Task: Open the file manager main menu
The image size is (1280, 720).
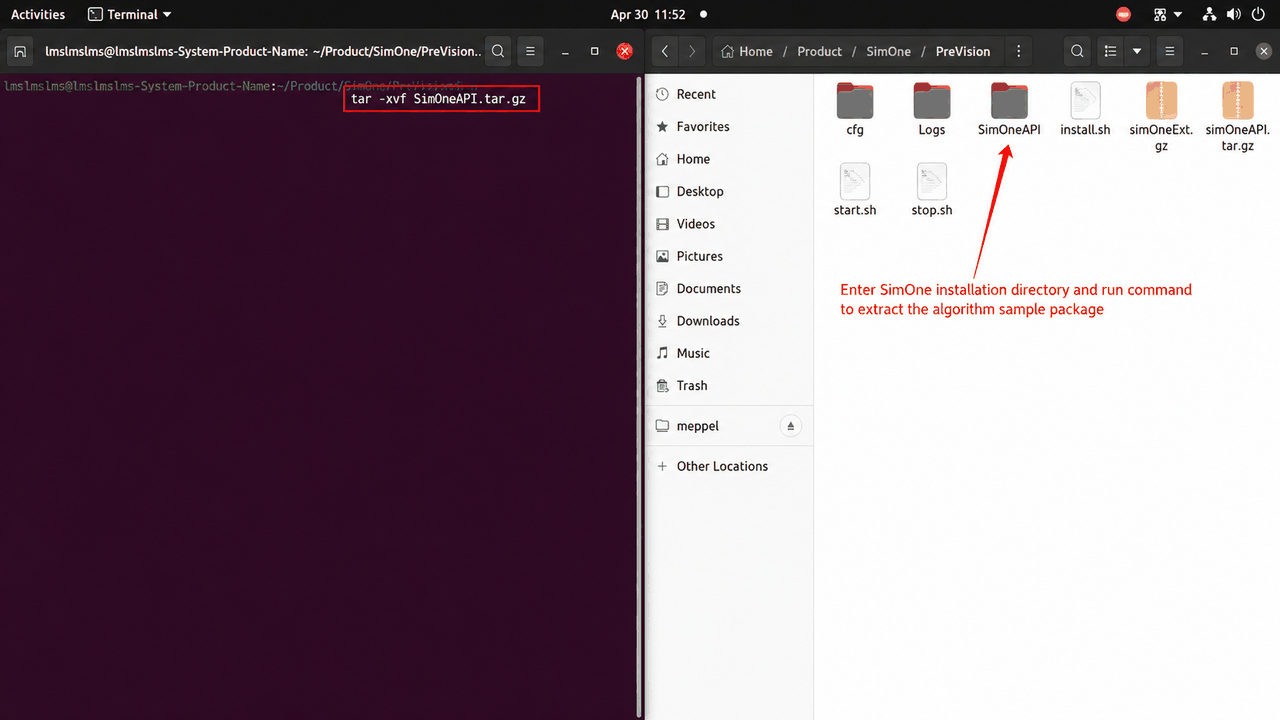Action: [x=1170, y=51]
